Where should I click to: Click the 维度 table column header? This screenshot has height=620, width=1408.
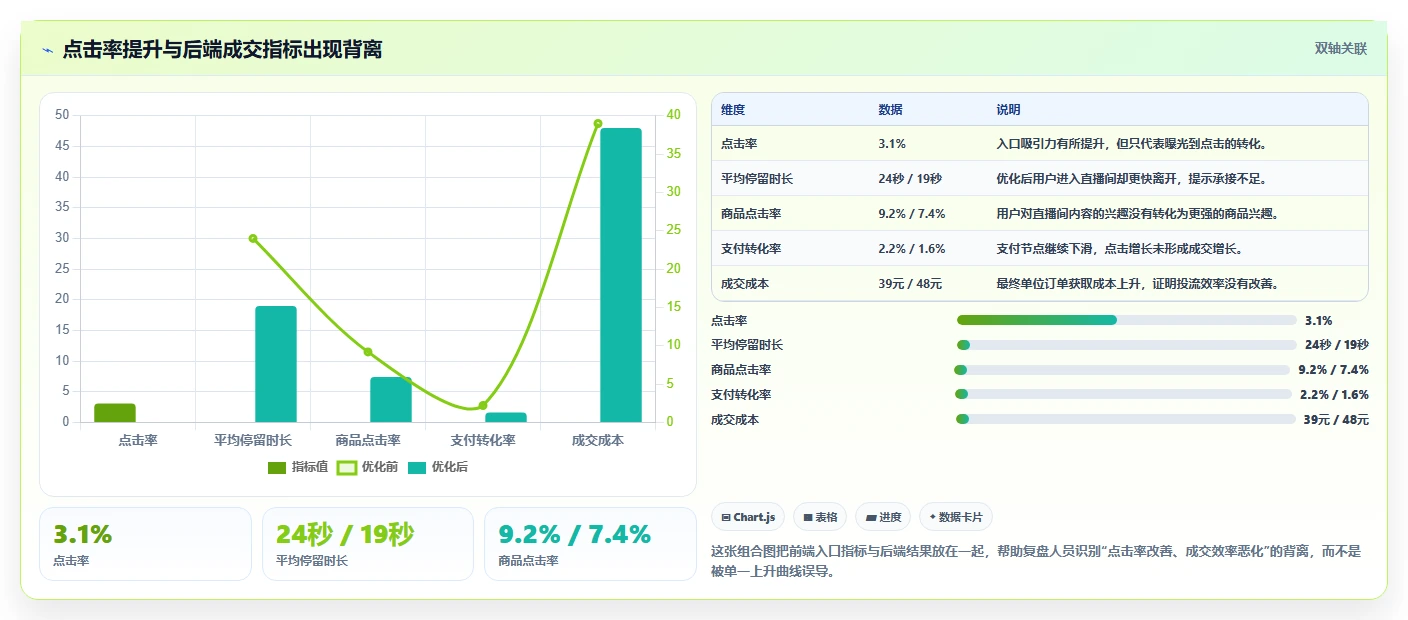[x=733, y=110]
